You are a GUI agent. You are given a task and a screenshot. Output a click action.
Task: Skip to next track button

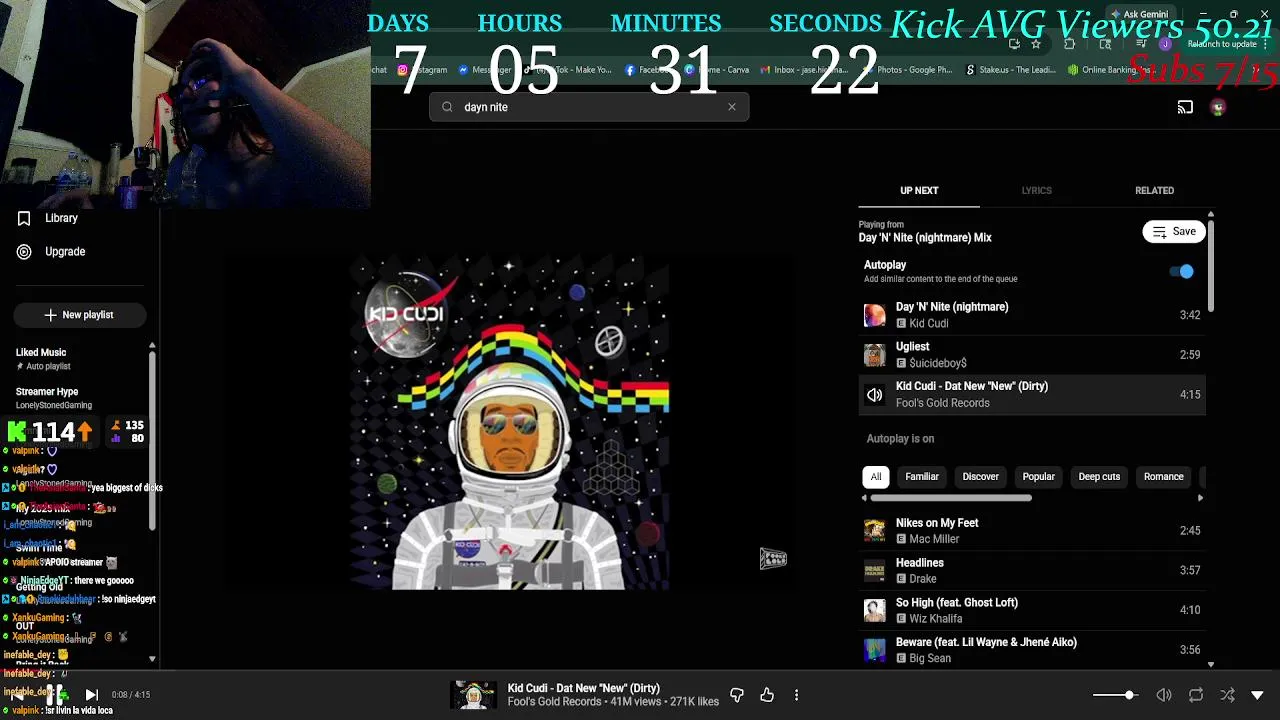91,694
